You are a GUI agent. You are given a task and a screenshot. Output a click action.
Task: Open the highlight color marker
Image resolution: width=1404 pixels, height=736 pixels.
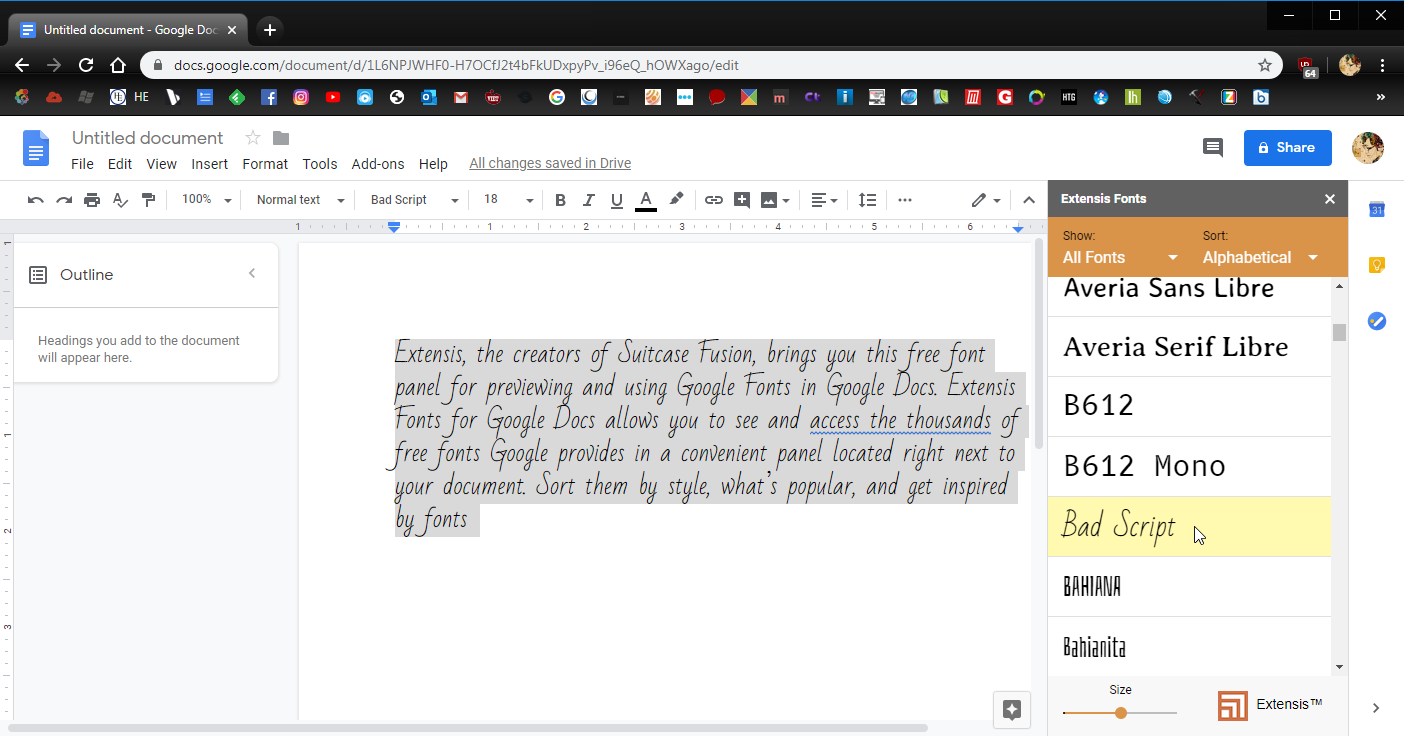pyautogui.click(x=676, y=200)
